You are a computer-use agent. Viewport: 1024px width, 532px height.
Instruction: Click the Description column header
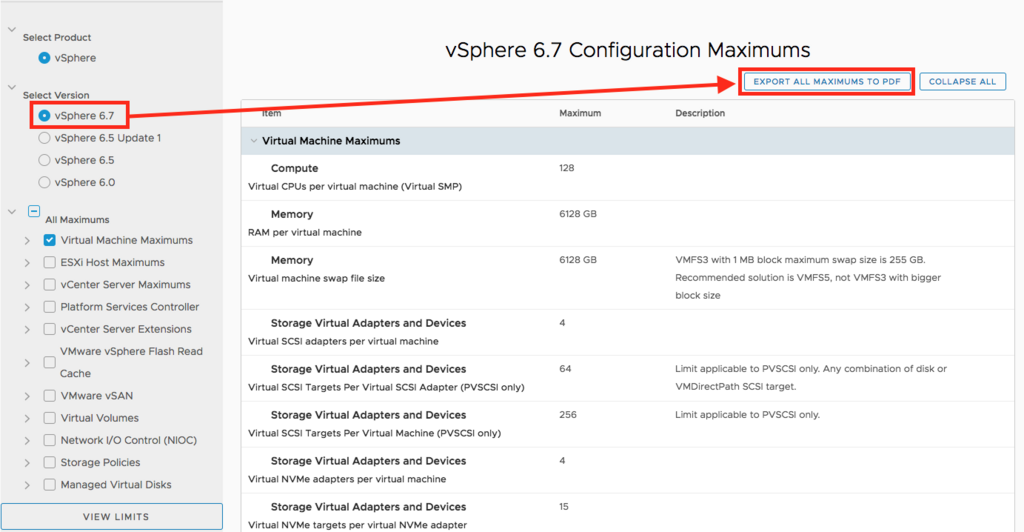[x=700, y=113]
